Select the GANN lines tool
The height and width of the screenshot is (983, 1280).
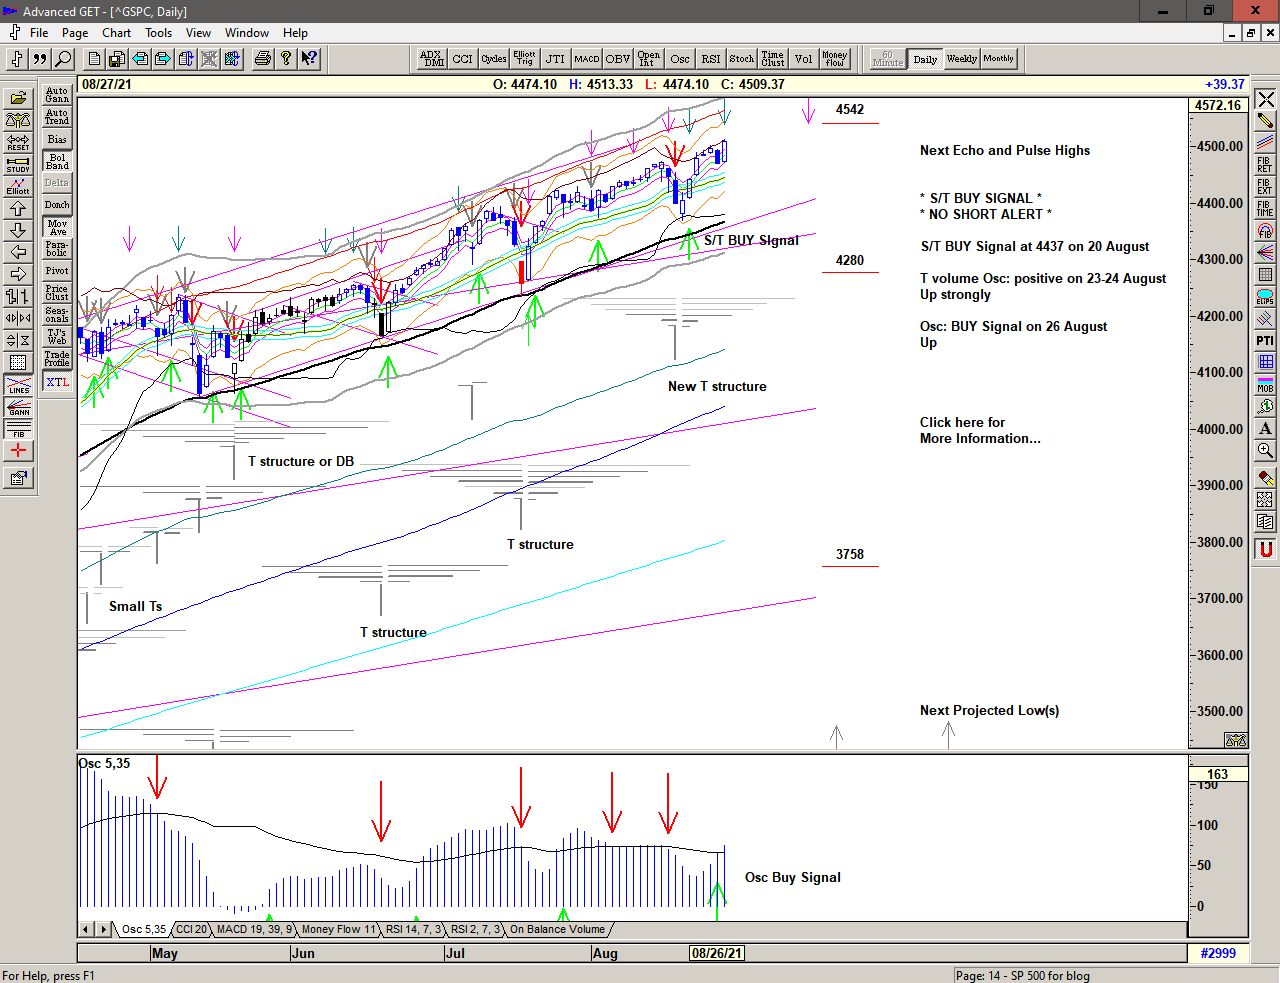click(18, 407)
